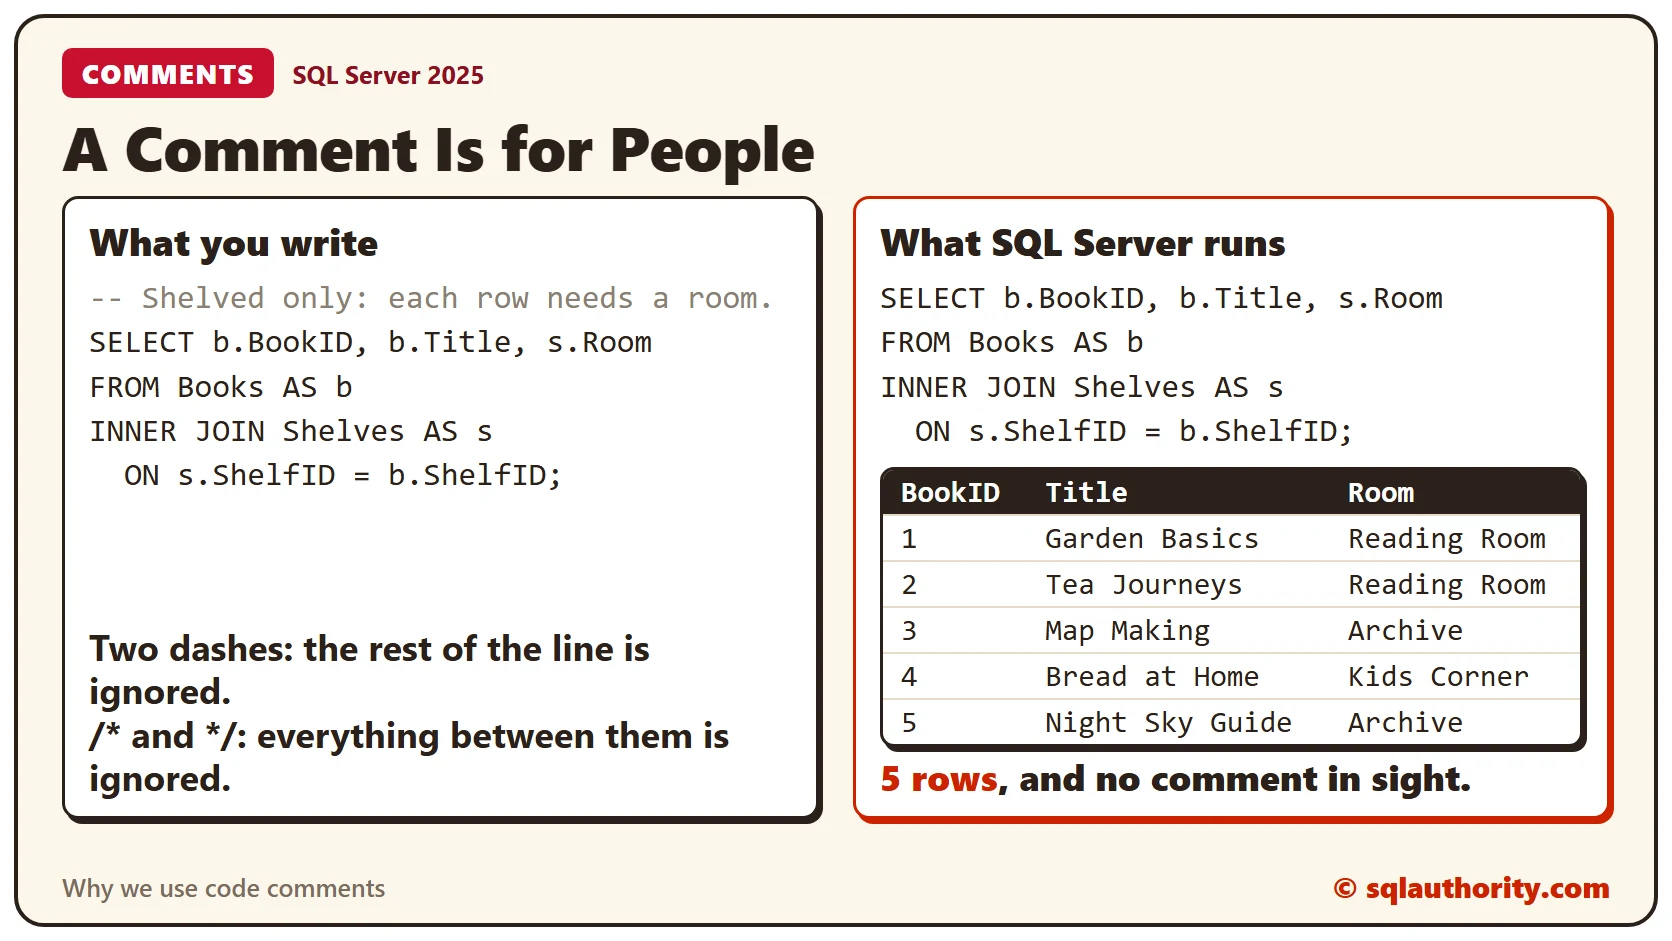Click the 'Bread at Home' title cell
Viewport: 1672px width, 941px height.
coord(1152,676)
